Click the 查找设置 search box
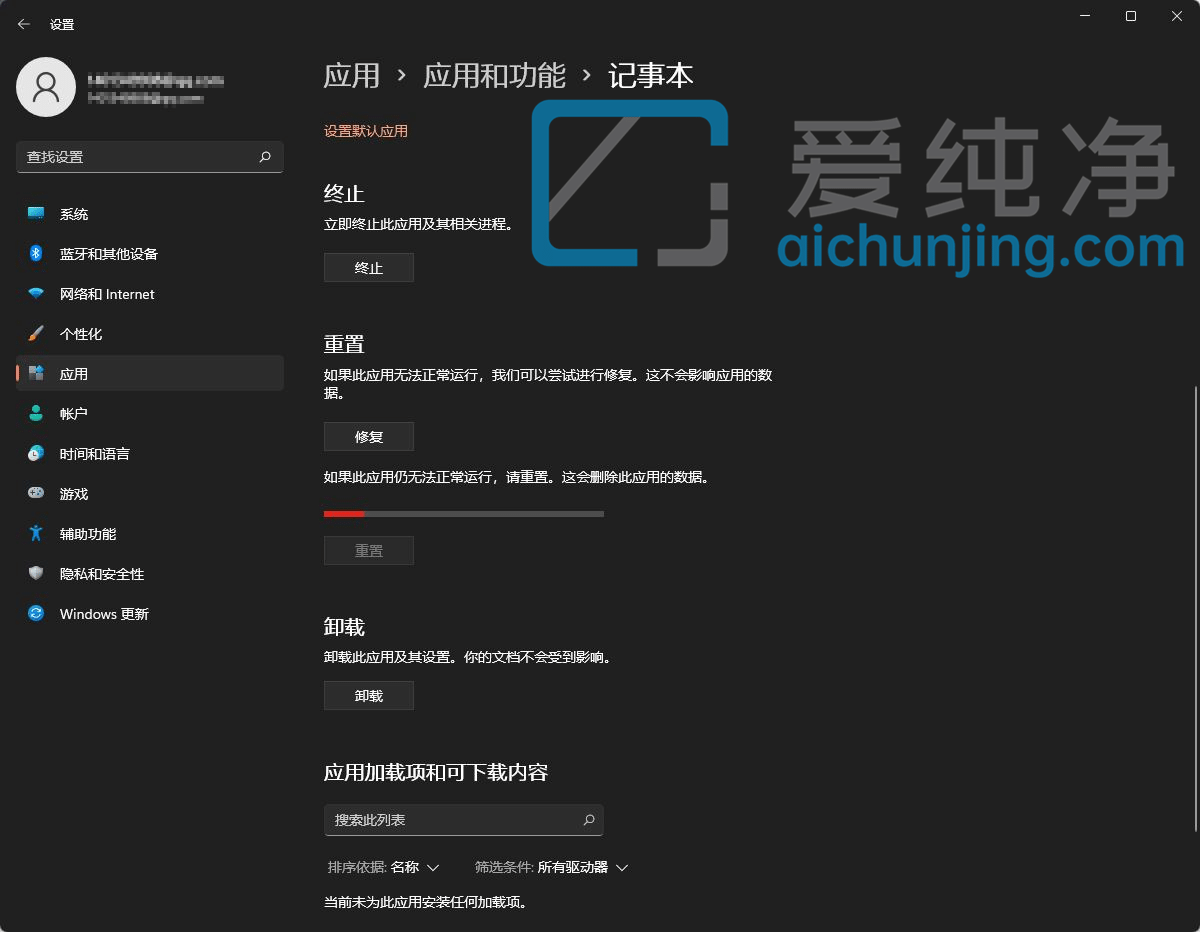Screen dimensions: 1200x932 click(150, 157)
